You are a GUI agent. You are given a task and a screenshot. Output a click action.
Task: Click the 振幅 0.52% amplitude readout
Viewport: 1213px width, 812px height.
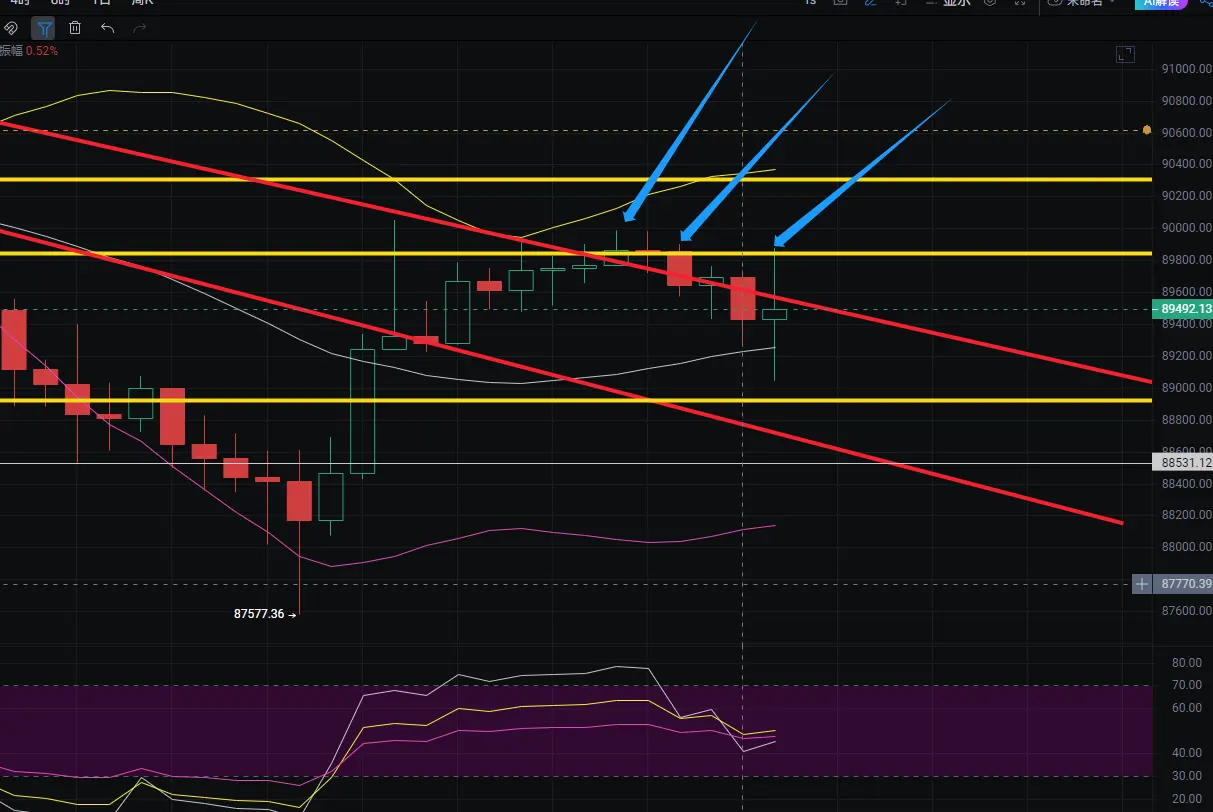pyautogui.click(x=29, y=50)
